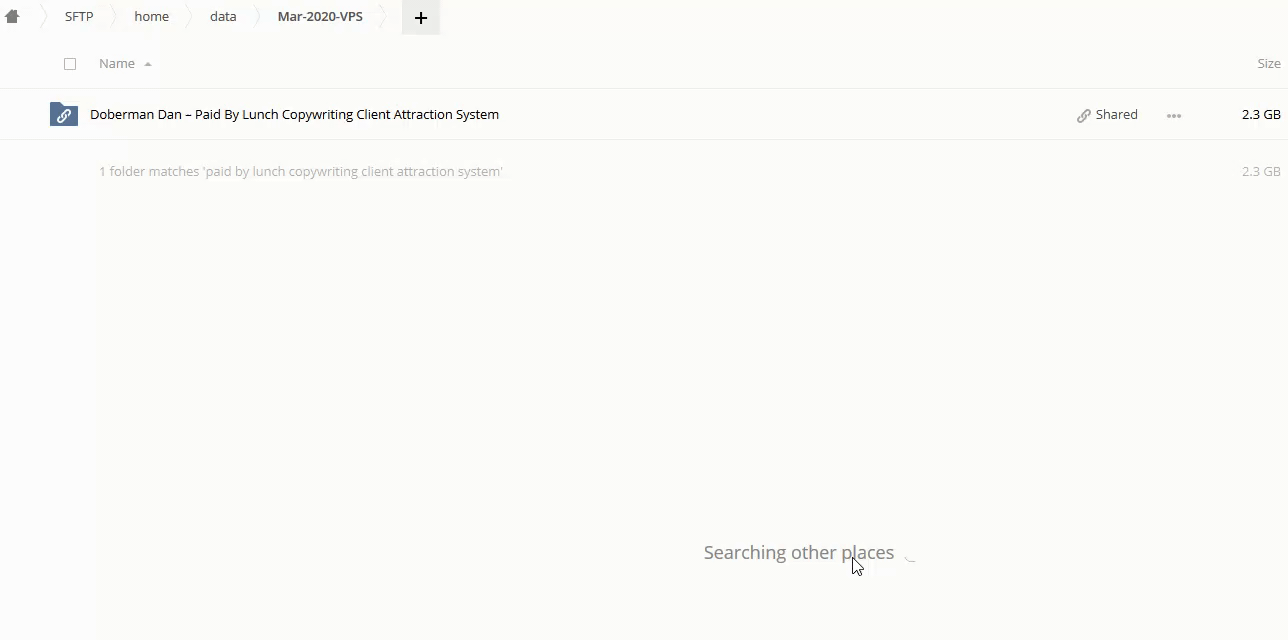Image resolution: width=1288 pixels, height=640 pixels.
Task: Open the shared folder icon for Doberman Dan
Action: coord(64,115)
